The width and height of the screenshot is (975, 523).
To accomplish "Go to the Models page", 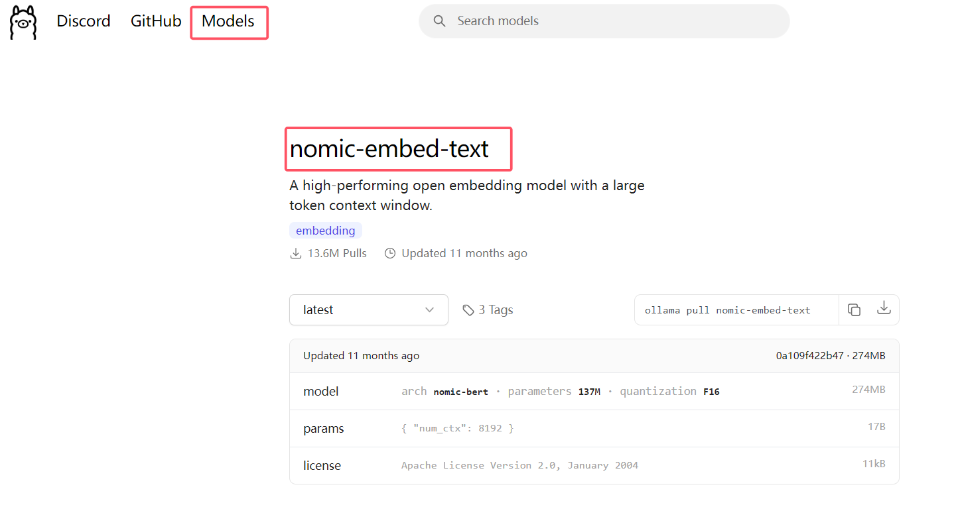I will coord(228,21).
